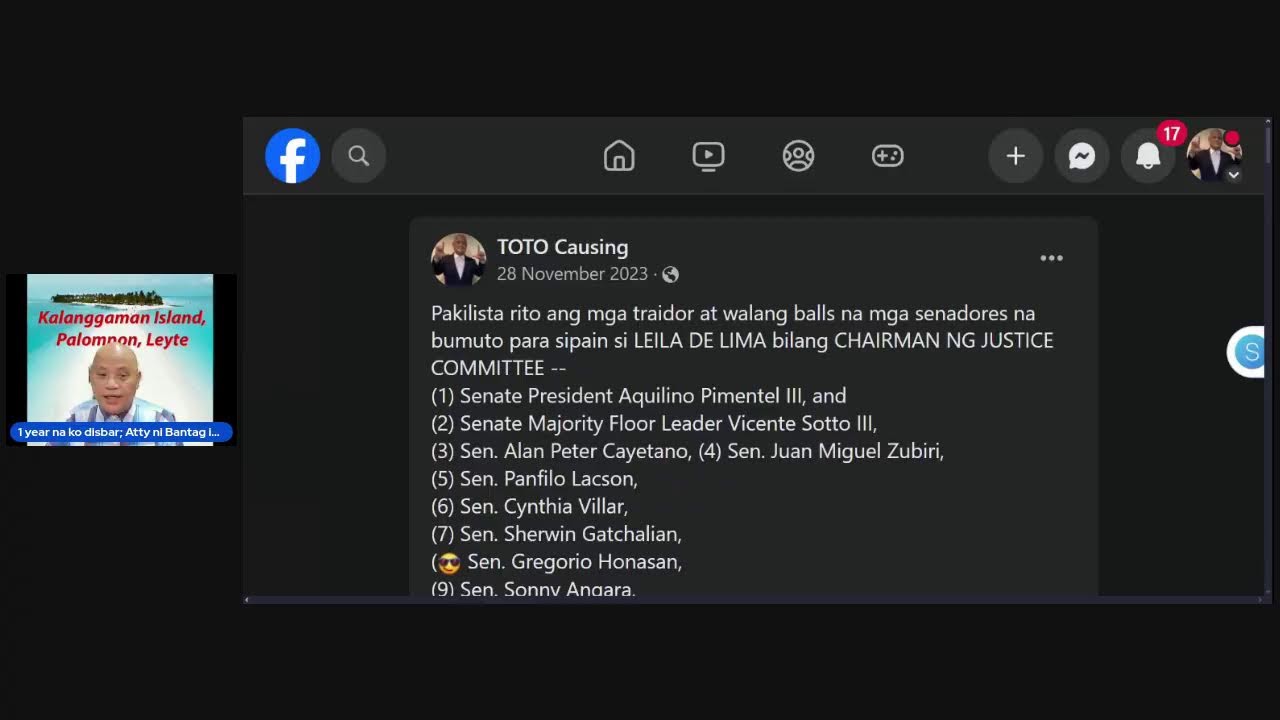Screen dimensions: 1280x720
Task: Click the globe public audience icon
Action: [670, 274]
